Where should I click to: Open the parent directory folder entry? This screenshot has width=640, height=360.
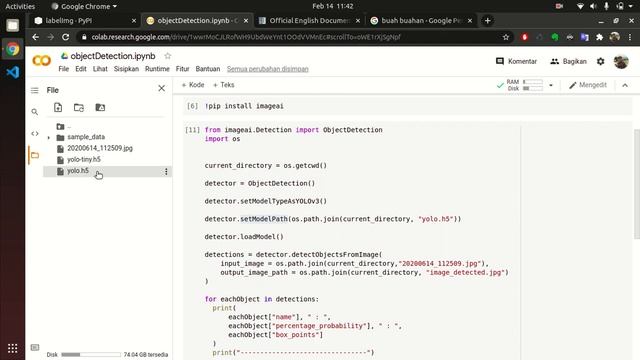(64, 127)
